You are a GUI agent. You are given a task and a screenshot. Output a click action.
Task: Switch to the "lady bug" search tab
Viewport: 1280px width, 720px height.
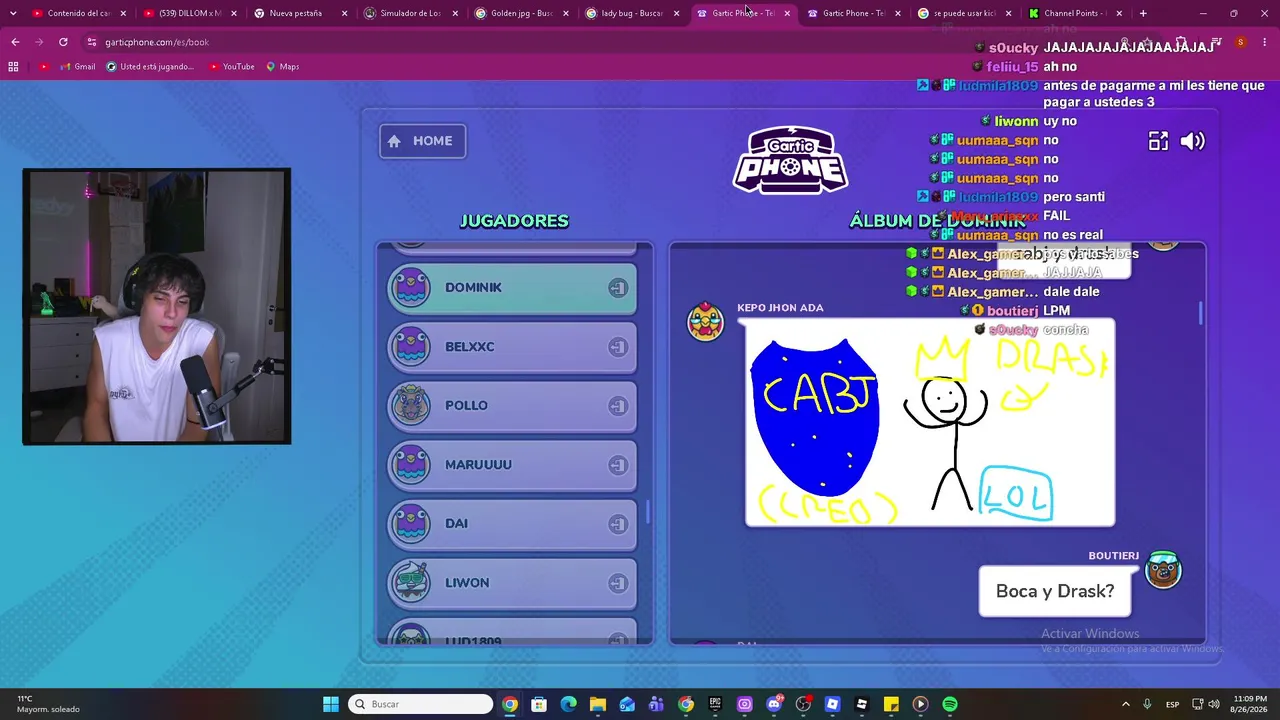coord(632,13)
